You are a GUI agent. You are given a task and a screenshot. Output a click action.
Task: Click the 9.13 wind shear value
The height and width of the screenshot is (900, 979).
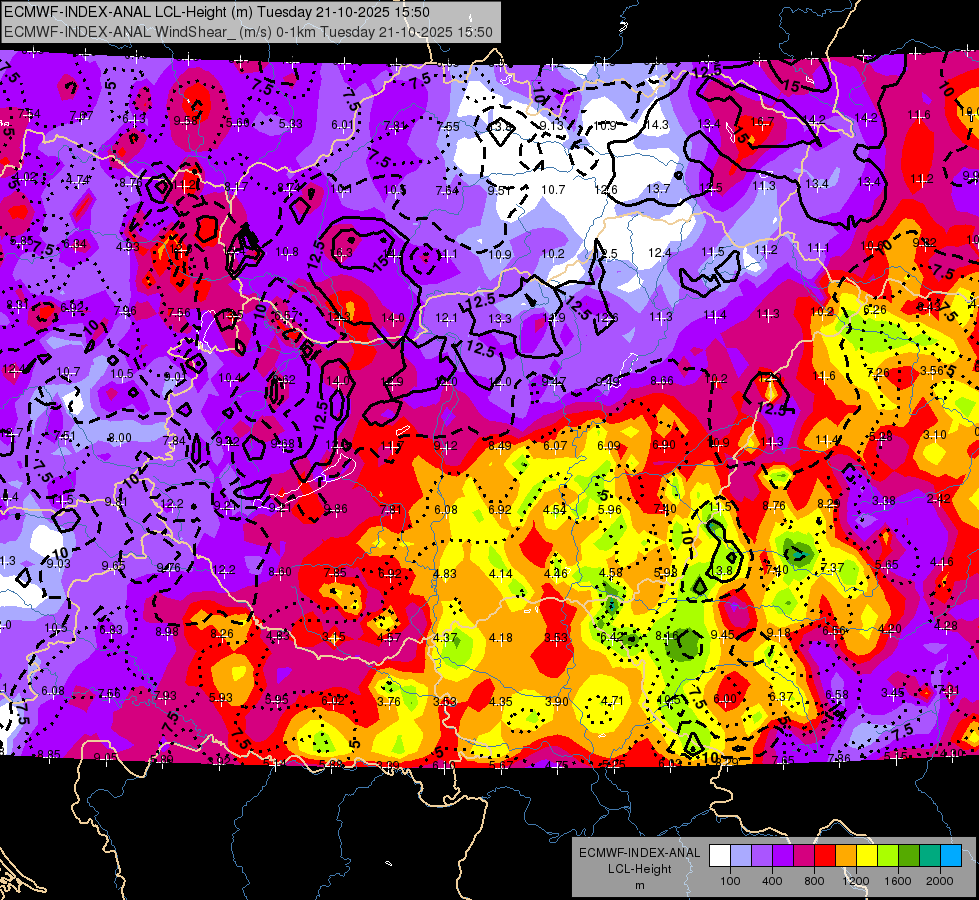click(x=551, y=125)
